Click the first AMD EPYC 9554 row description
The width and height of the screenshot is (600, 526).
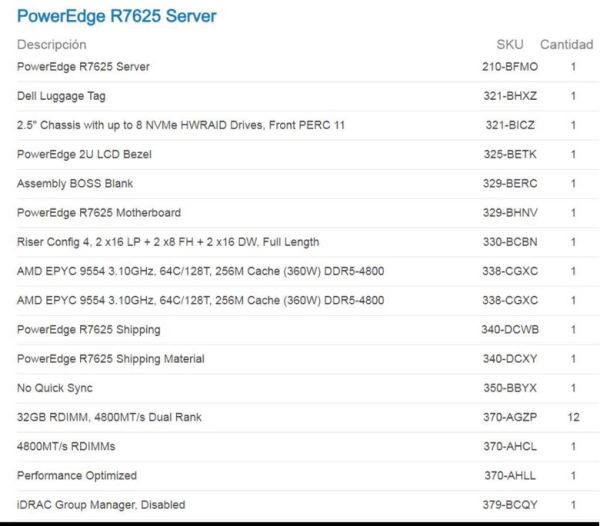click(x=200, y=271)
